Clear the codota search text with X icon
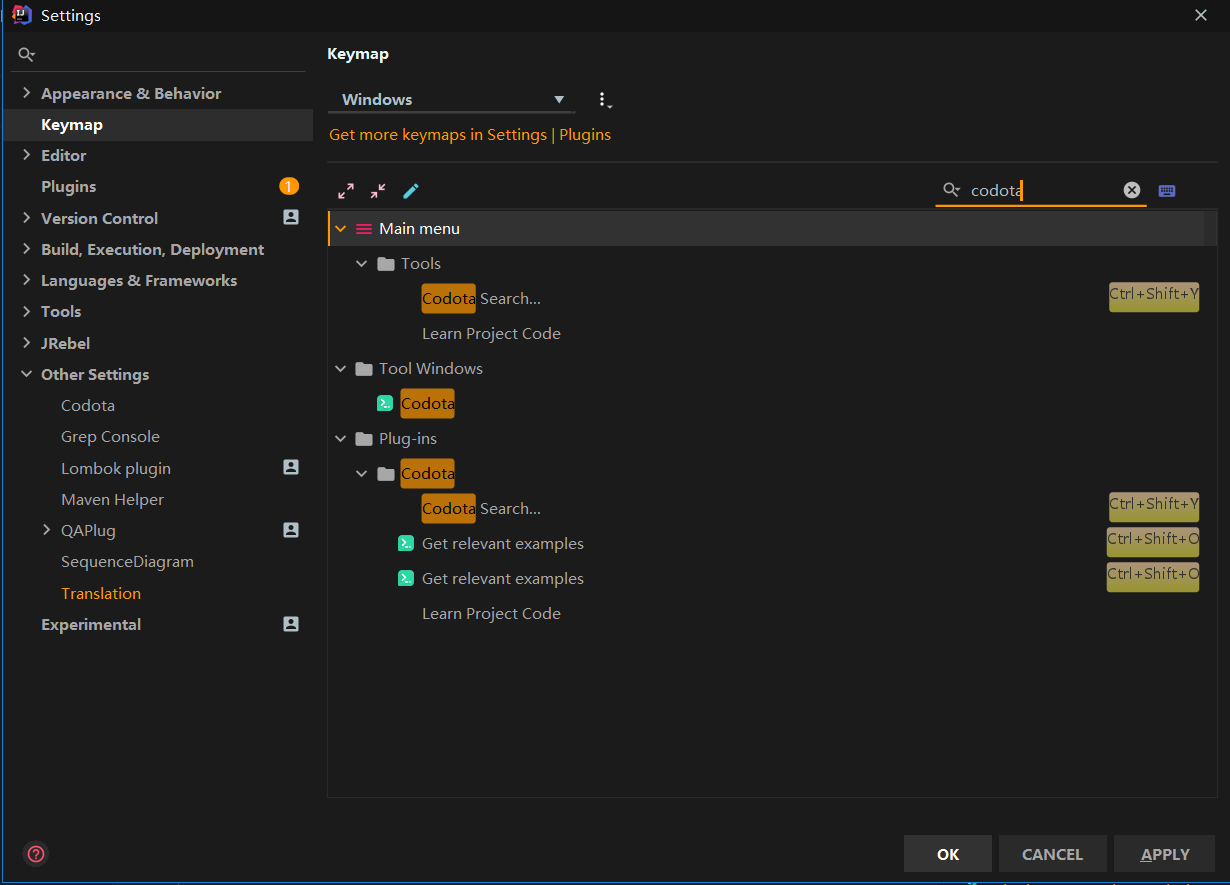Screen dimensions: 1230x885 coord(1132,190)
